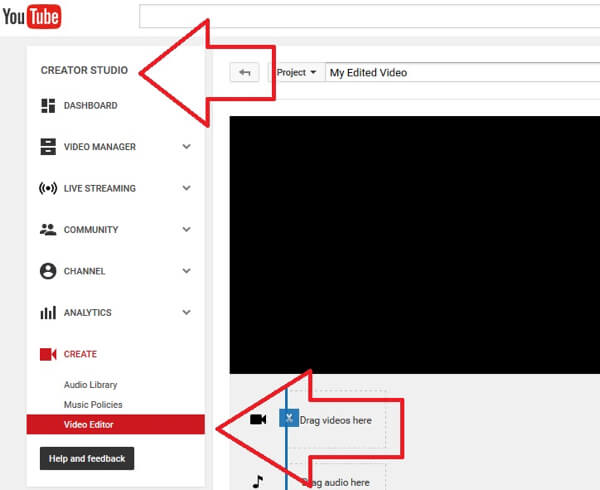Click the red Create camera icon
Screen dimensions: 600x490
click(x=48, y=354)
